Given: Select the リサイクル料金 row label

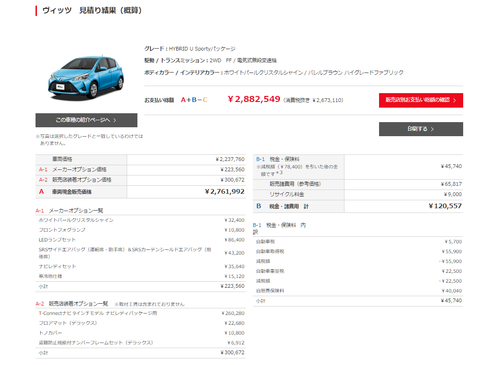Looking at the screenshot, I should click(287, 194).
